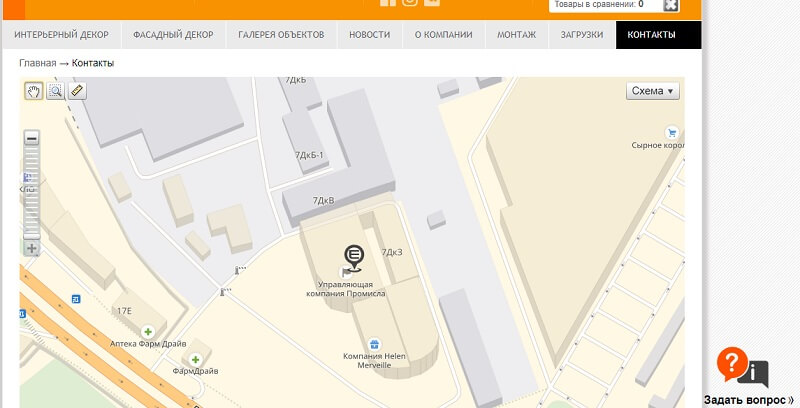
Task: Activate the magnifier zoom-area tool
Action: click(x=55, y=91)
